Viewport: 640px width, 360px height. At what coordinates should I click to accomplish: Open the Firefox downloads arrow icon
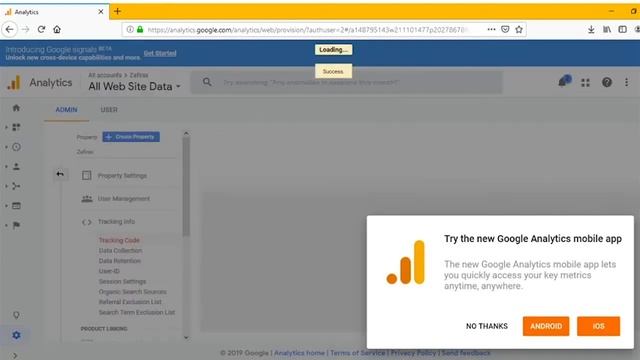coord(591,29)
